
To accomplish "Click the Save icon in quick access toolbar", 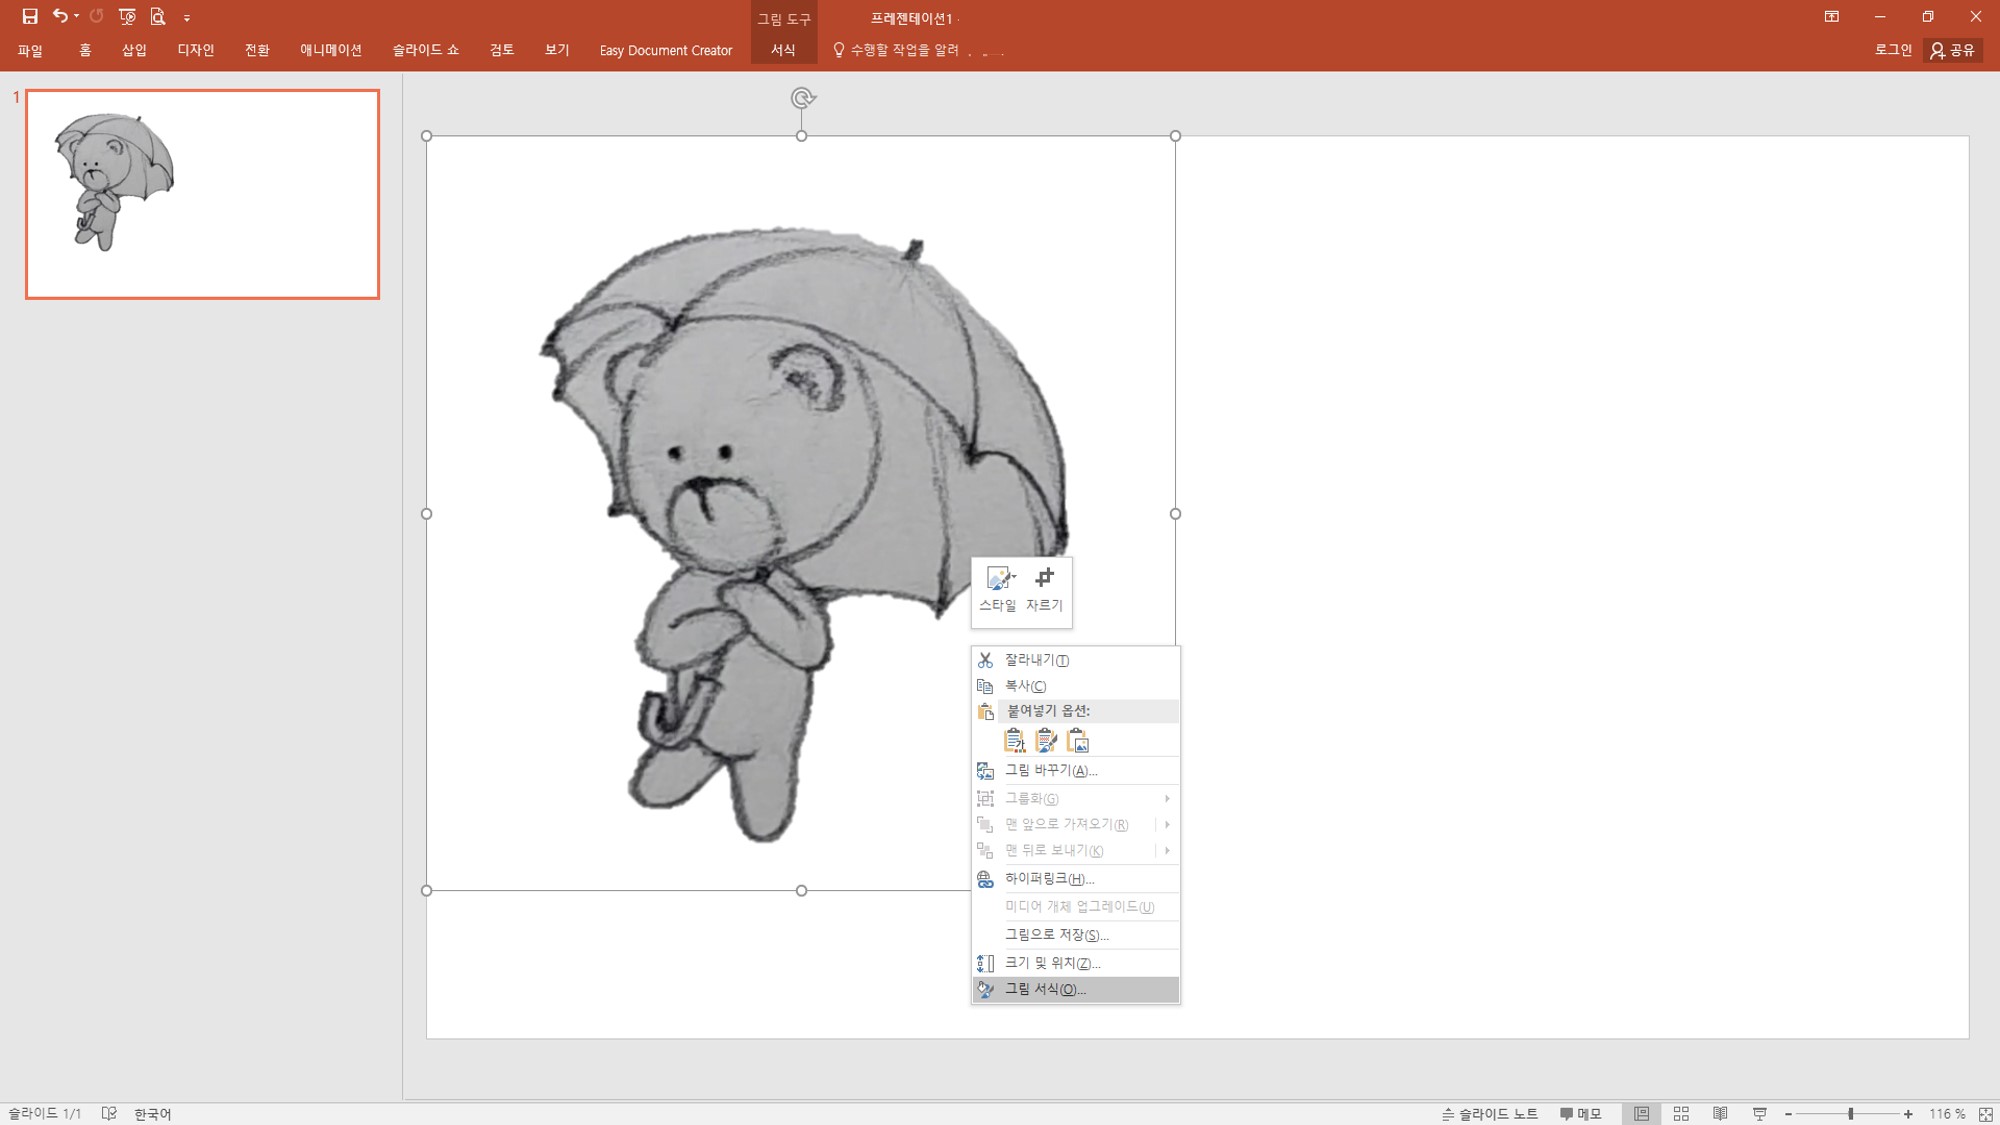I will pos(30,17).
